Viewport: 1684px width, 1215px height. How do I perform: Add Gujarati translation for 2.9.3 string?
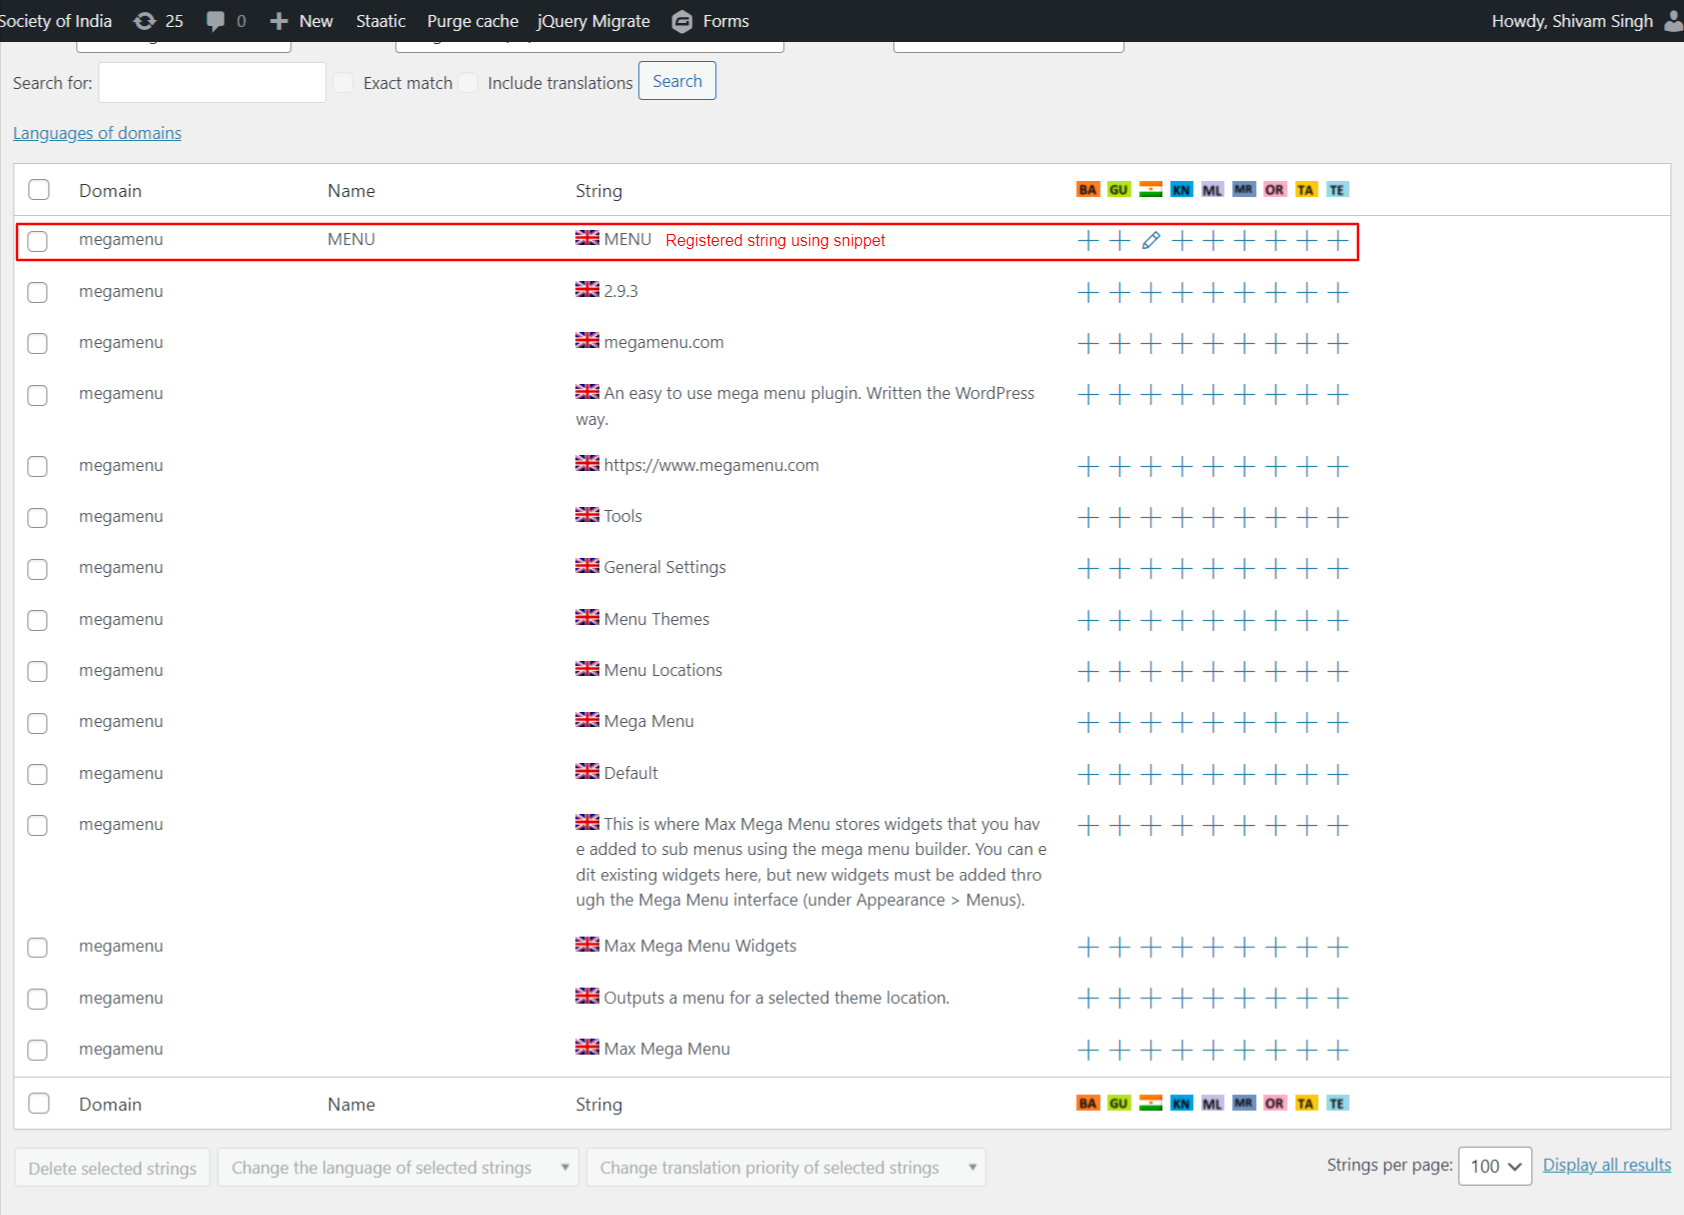click(x=1120, y=292)
